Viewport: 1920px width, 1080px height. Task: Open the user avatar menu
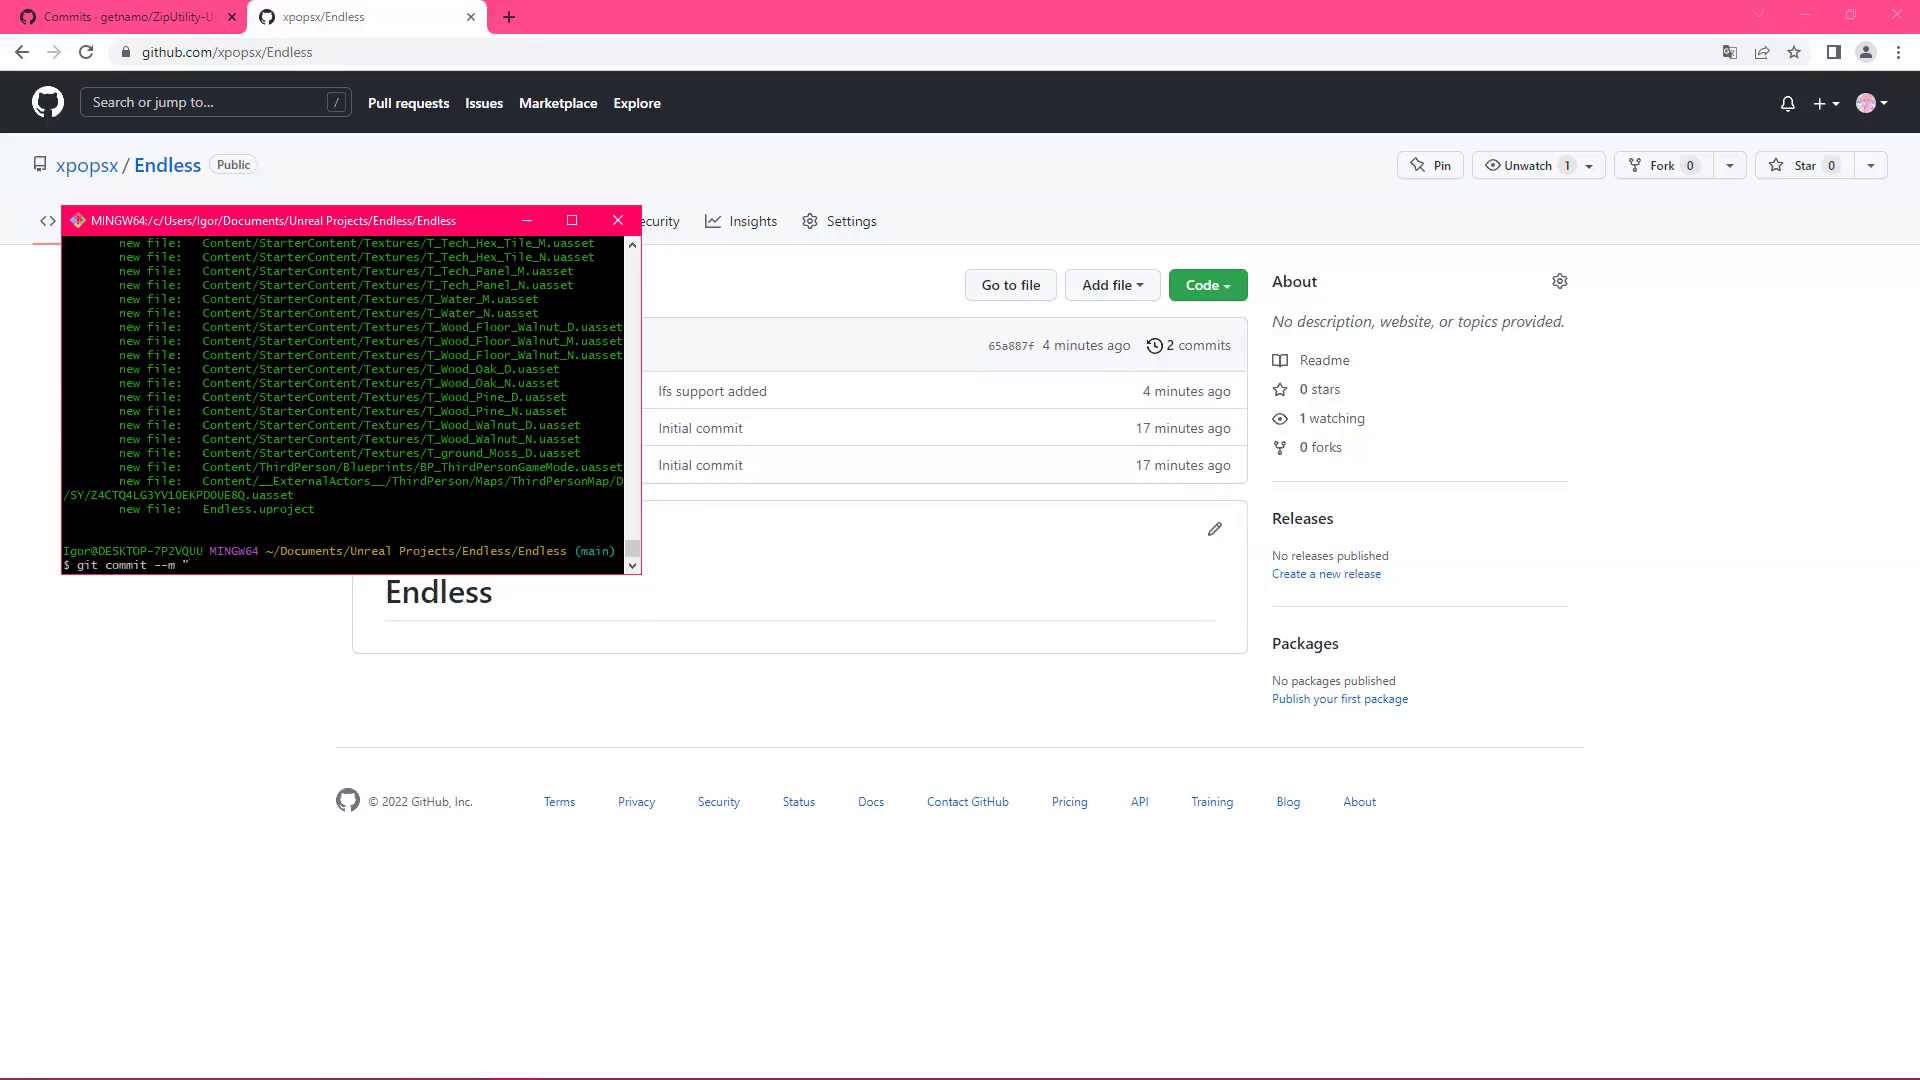click(x=1871, y=103)
